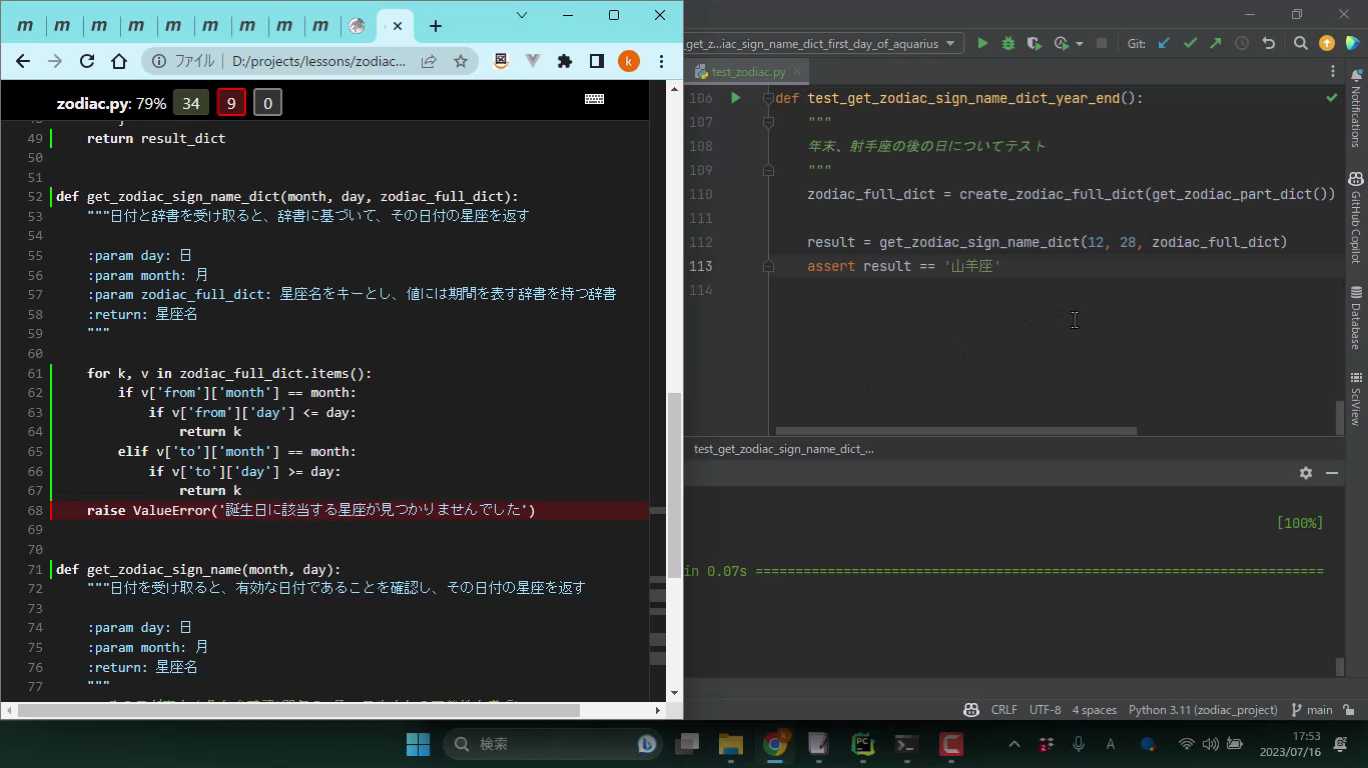The image size is (1368, 768).
Task: Run the current test configuration
Action: click(982, 44)
